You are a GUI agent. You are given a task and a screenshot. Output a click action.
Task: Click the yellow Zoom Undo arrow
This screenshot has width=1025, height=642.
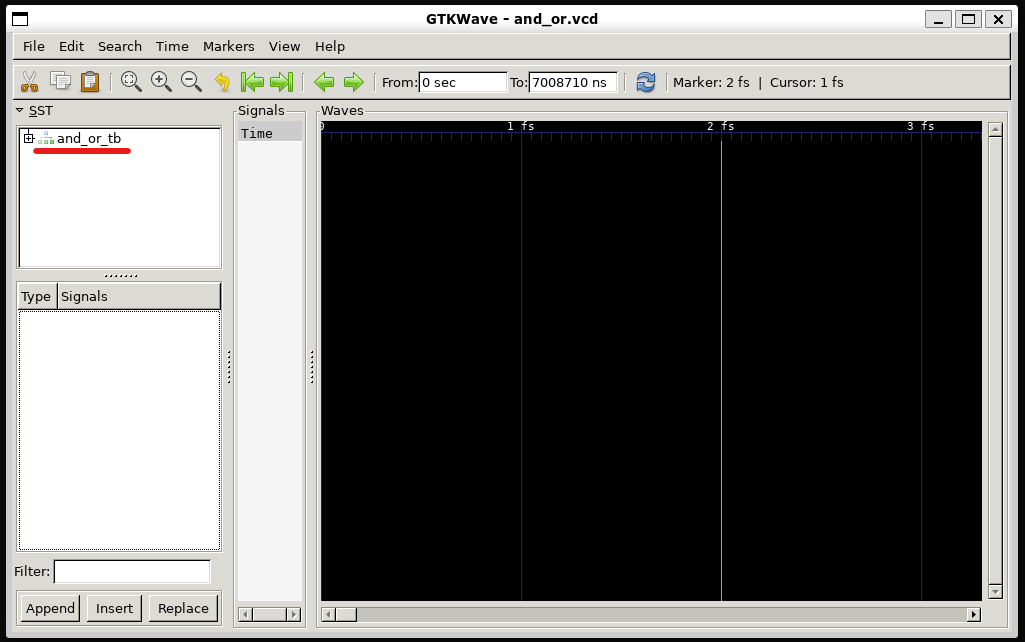coord(222,82)
